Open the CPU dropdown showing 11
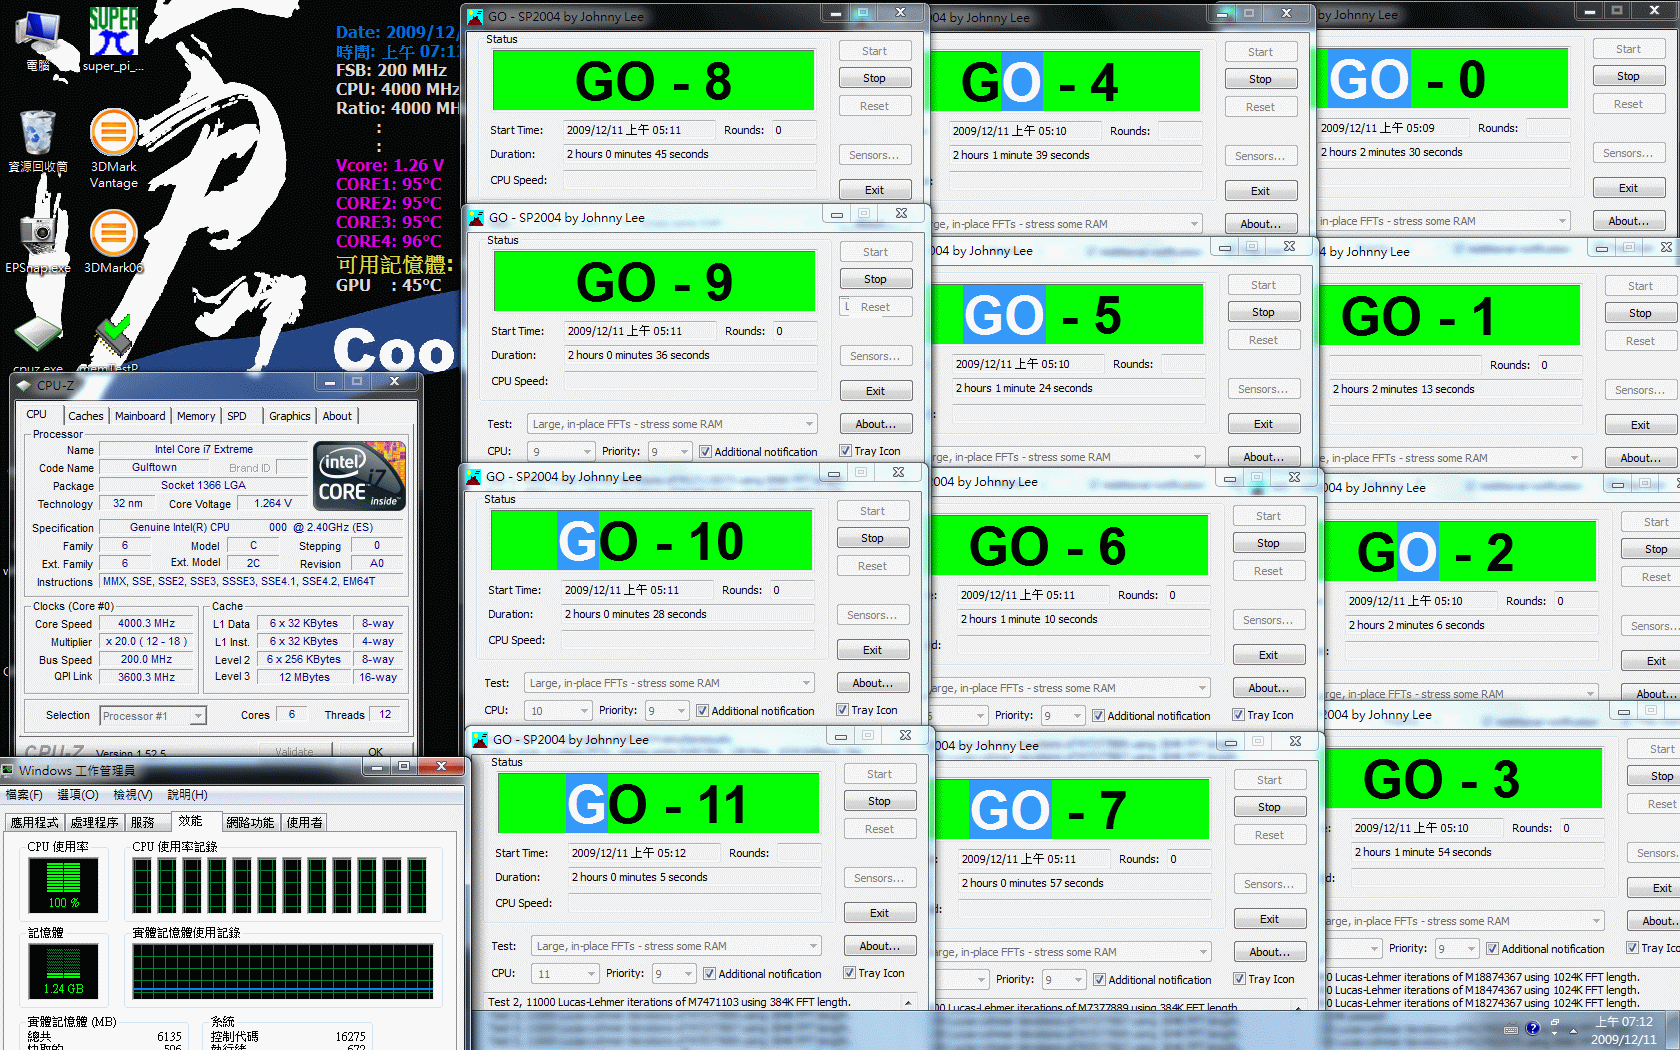Screen dimensions: 1680x1050 click(x=565, y=974)
